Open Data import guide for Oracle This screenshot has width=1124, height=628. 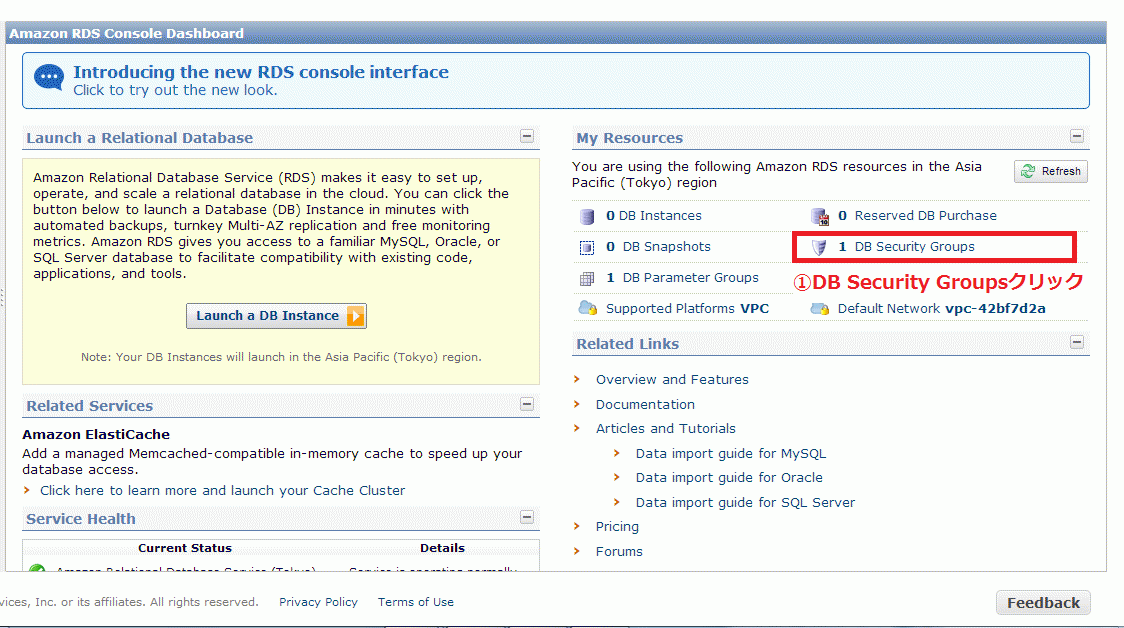(x=729, y=477)
